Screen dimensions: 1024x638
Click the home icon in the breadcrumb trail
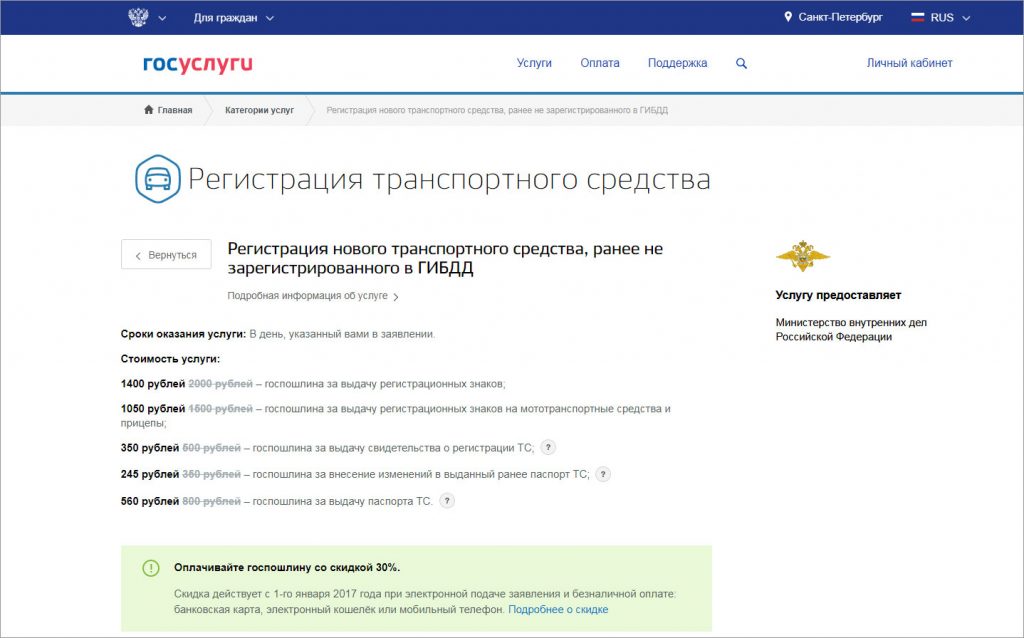[x=146, y=110]
